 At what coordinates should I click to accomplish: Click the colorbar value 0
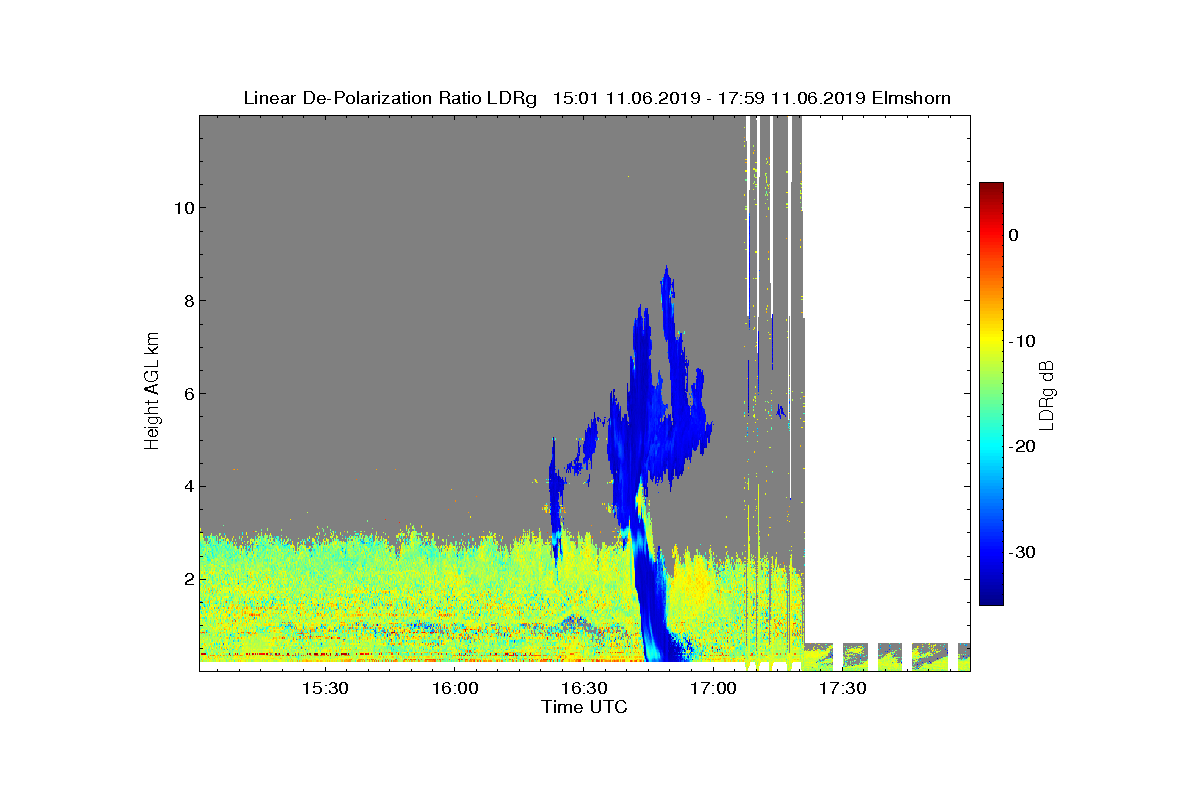coord(1013,235)
